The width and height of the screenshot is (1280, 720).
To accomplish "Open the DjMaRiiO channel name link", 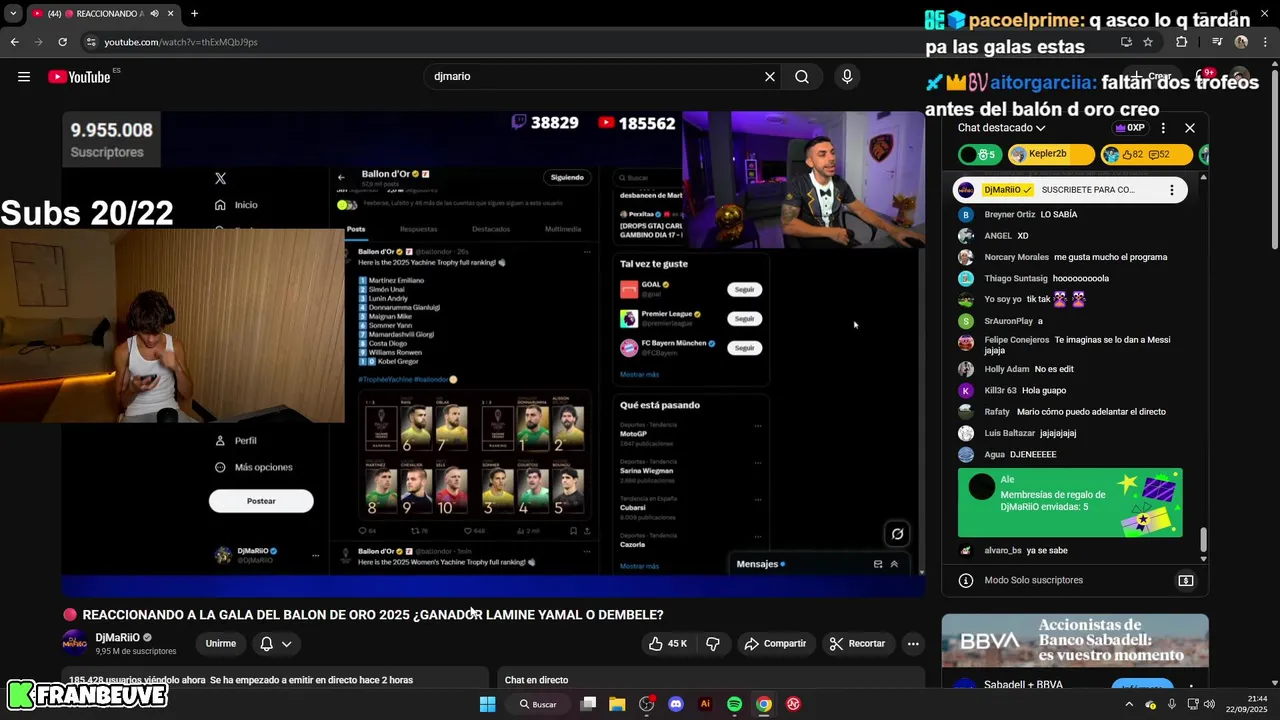I will (x=117, y=637).
